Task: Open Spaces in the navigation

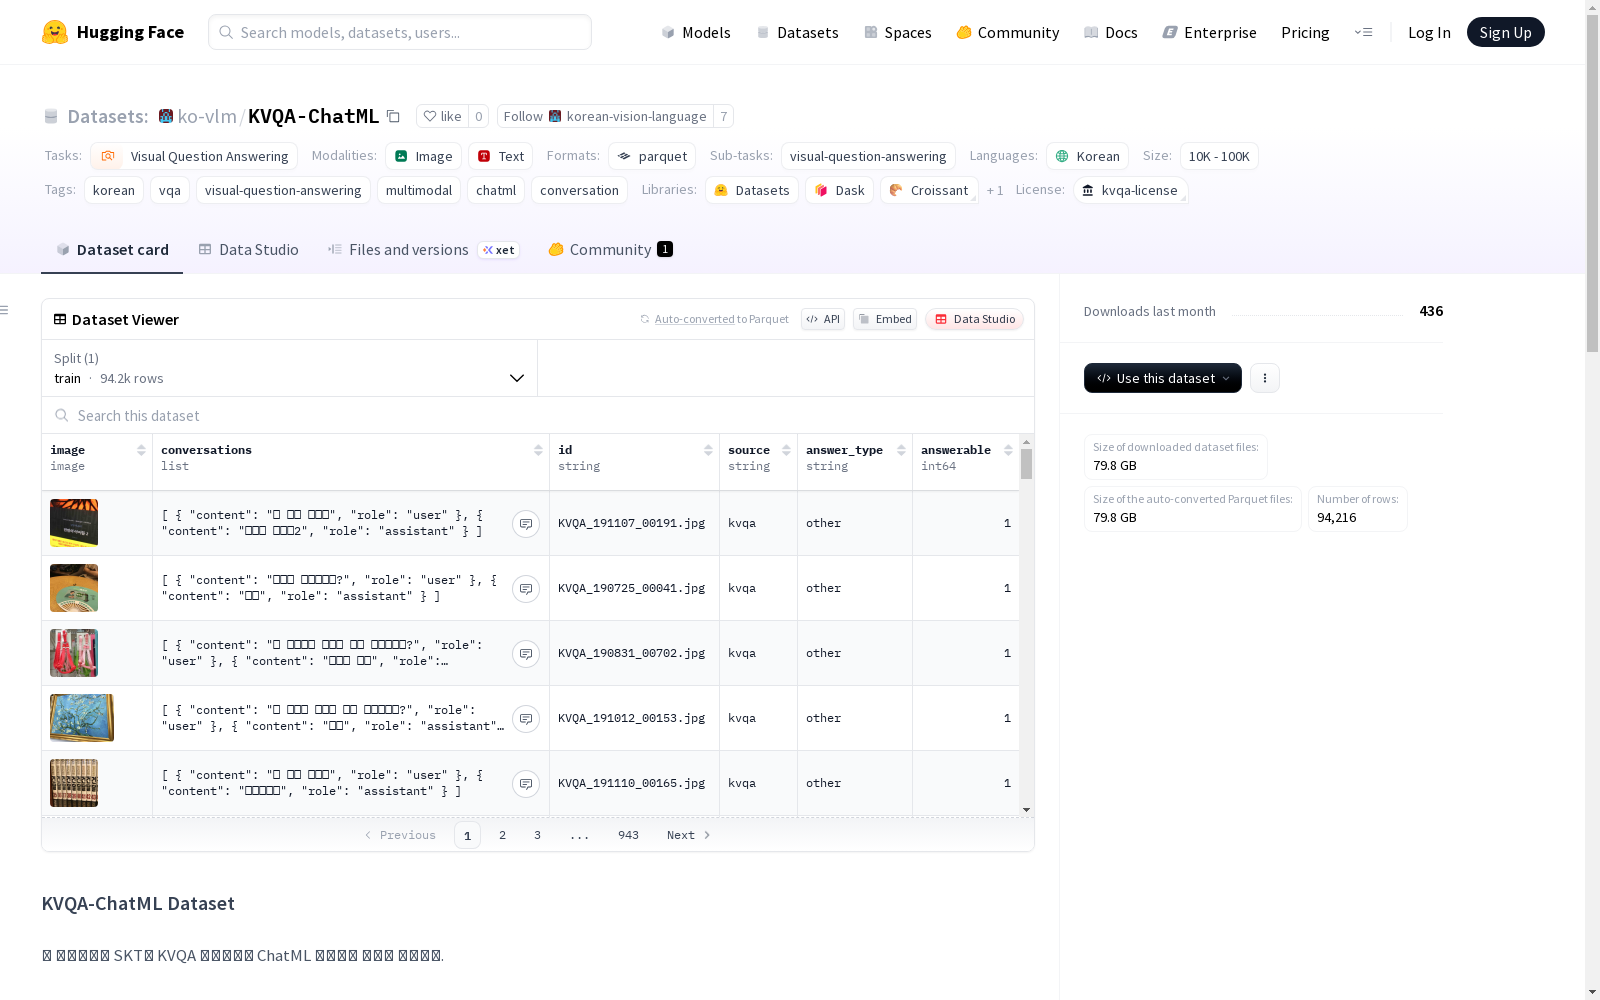Action: (898, 32)
